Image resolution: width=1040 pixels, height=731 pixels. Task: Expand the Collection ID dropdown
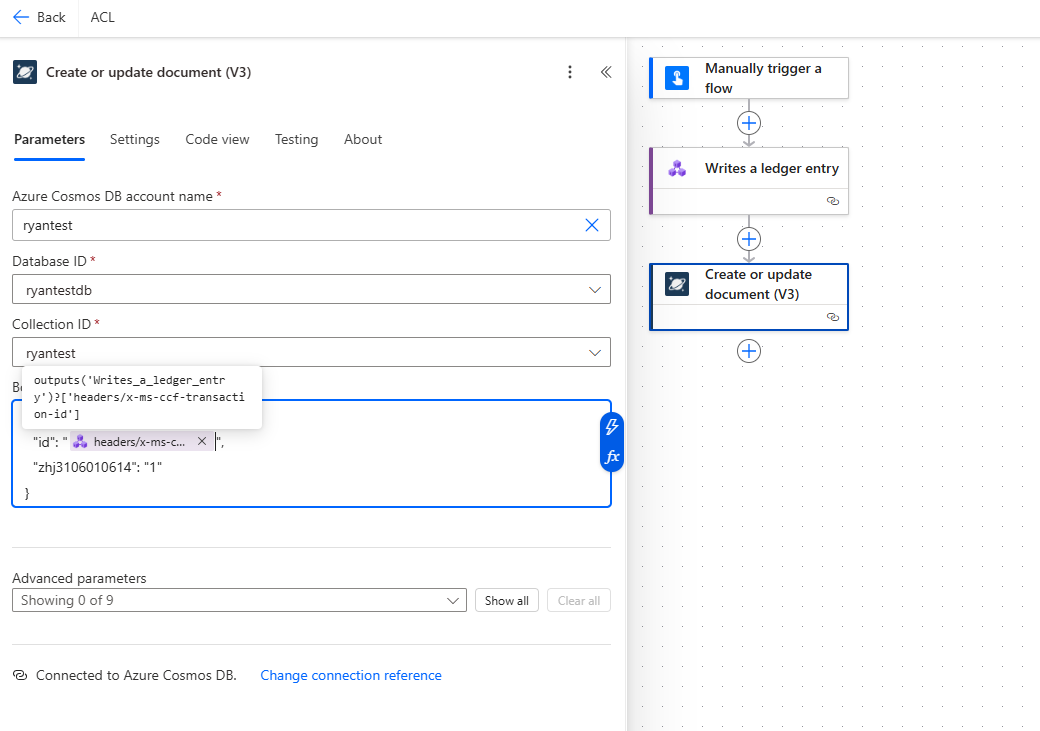coord(596,352)
